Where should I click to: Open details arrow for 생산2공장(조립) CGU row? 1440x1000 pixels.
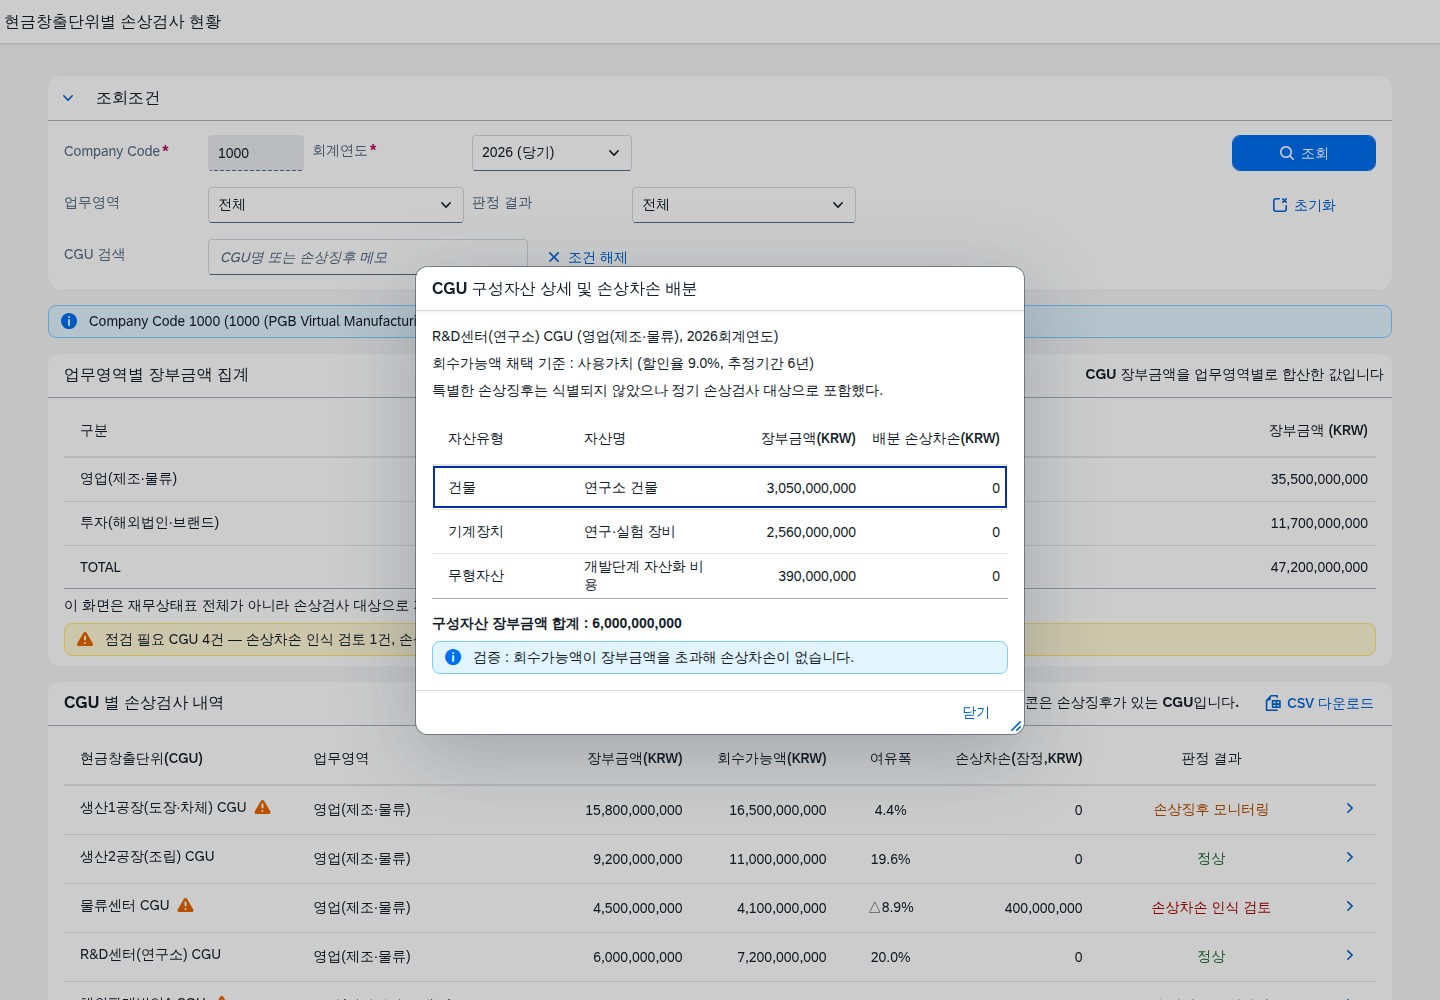(1350, 857)
